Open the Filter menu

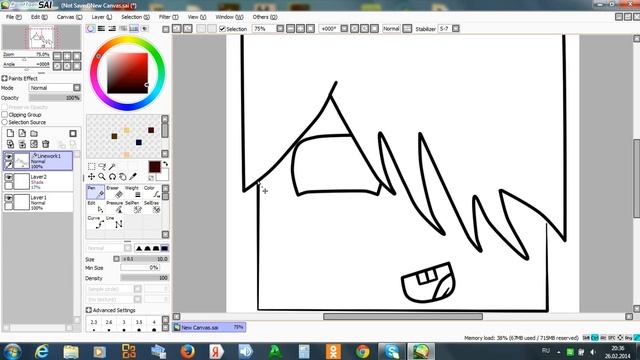168,17
